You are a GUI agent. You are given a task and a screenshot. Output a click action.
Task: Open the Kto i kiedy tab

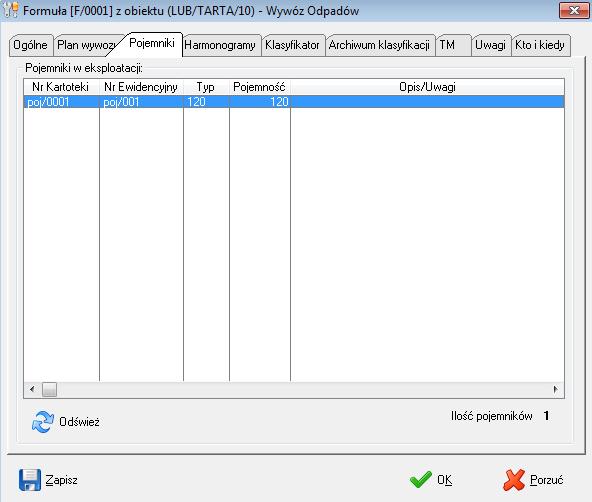tap(540, 45)
